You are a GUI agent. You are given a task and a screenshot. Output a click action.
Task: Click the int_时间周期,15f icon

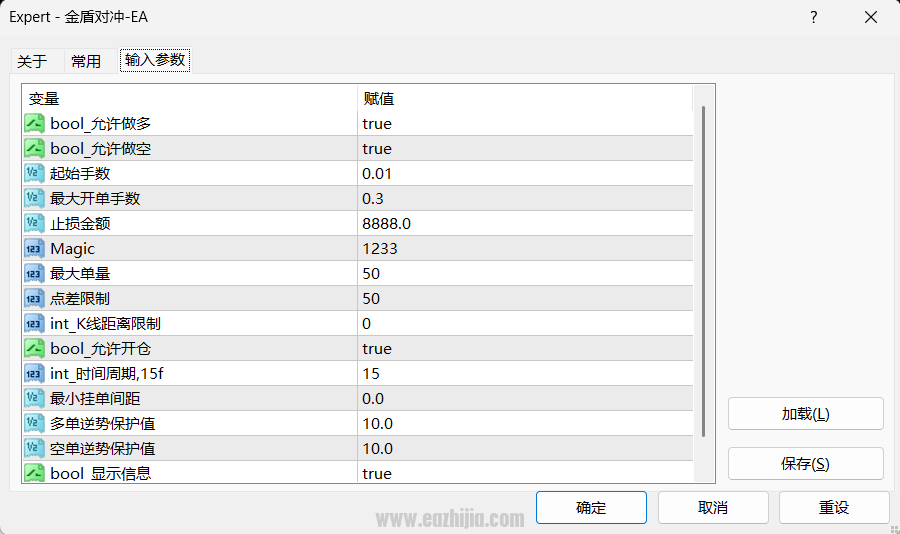click(x=34, y=373)
